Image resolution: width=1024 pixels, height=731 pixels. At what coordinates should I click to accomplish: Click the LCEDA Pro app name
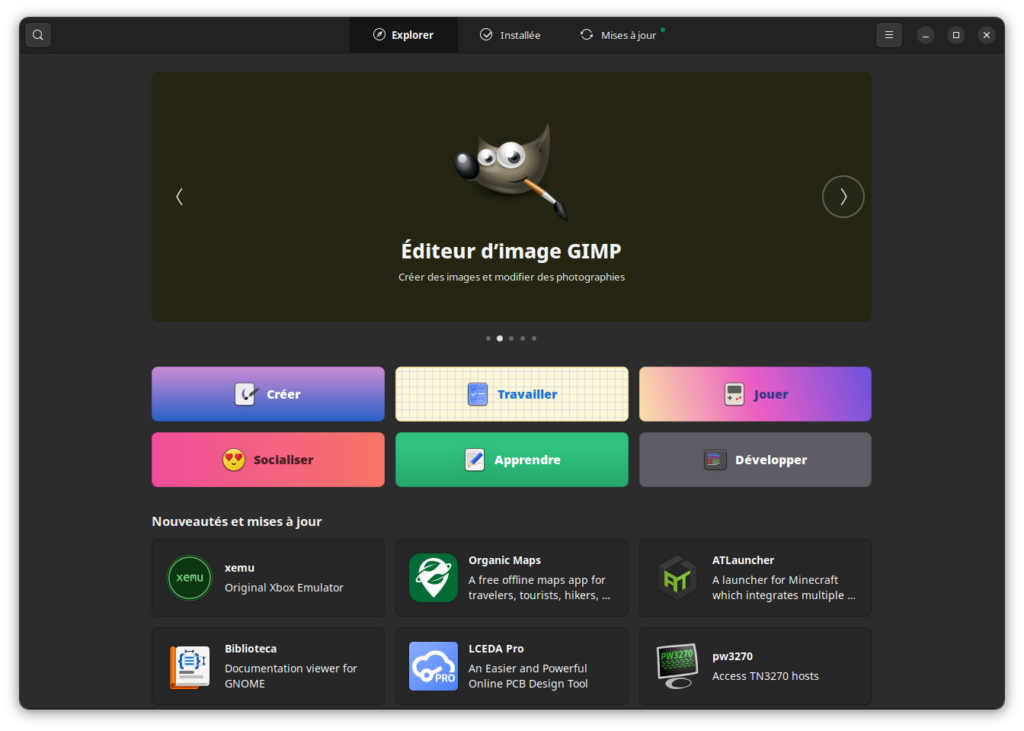coord(496,649)
